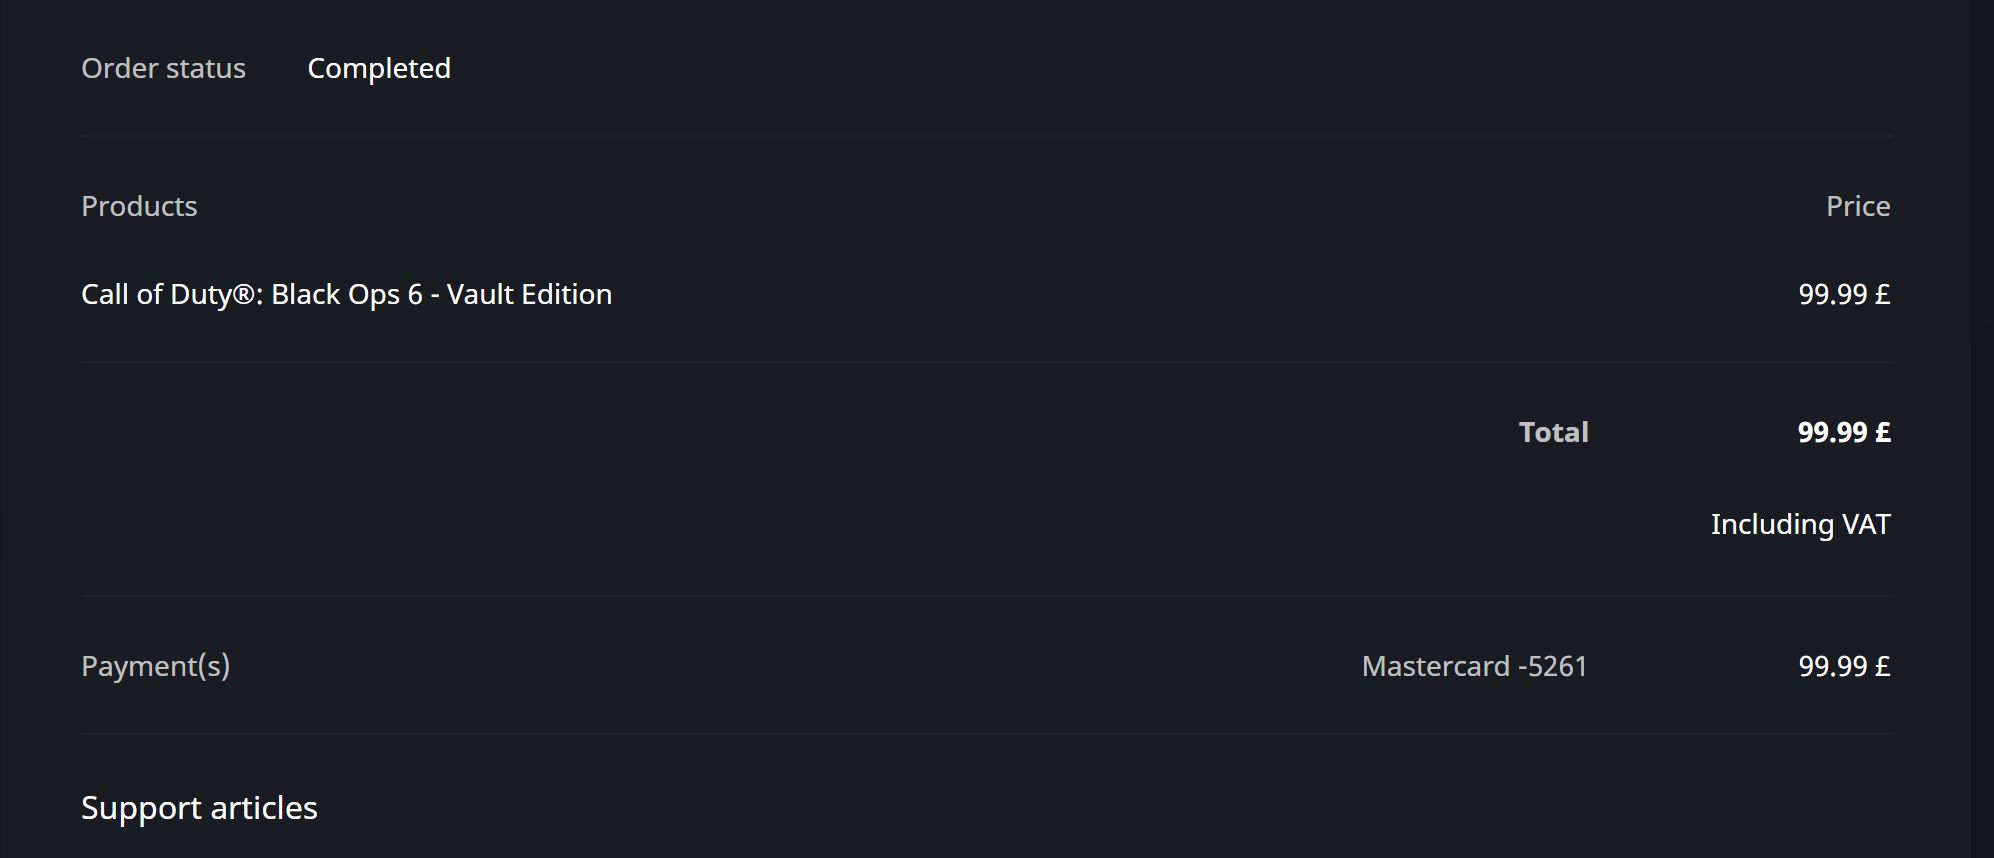Click the vertical scrollbar track on right
The width and height of the screenshot is (1994, 858).
(1981, 429)
